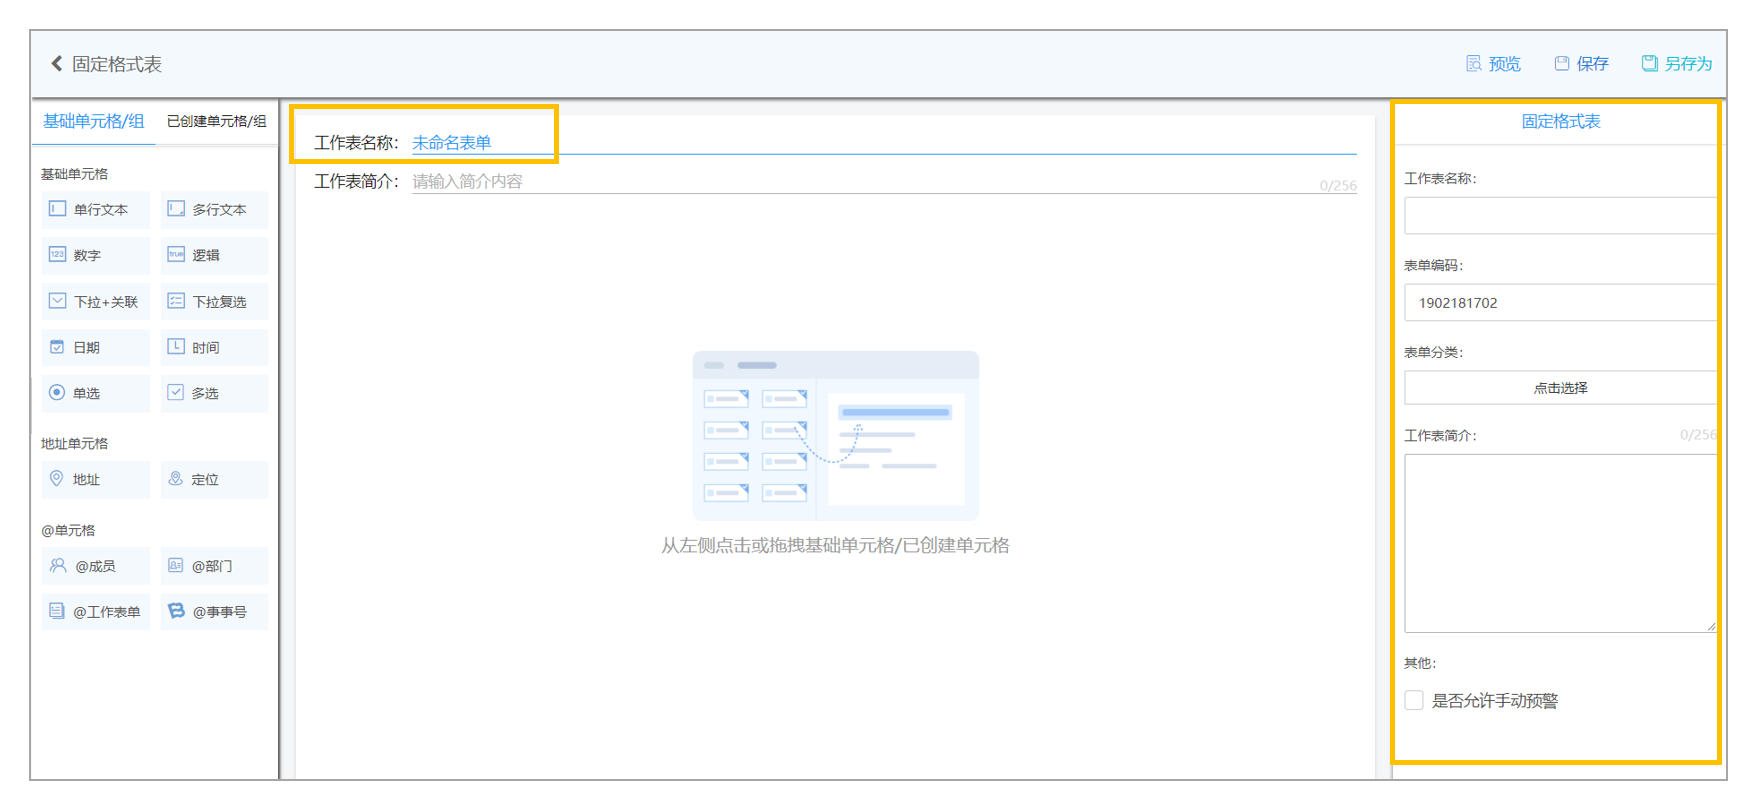
Task: Add a 多行文本 cell
Action: pos(214,209)
